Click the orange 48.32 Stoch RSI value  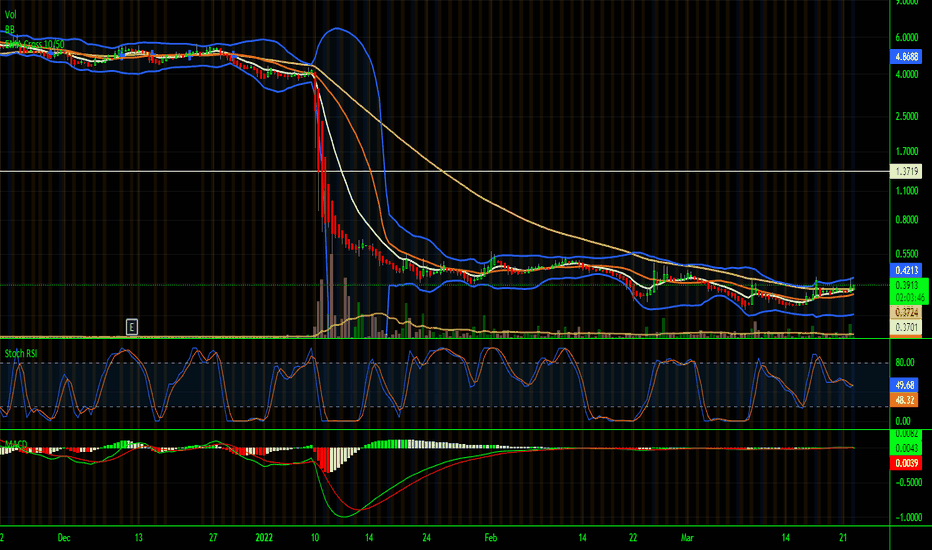[906, 400]
